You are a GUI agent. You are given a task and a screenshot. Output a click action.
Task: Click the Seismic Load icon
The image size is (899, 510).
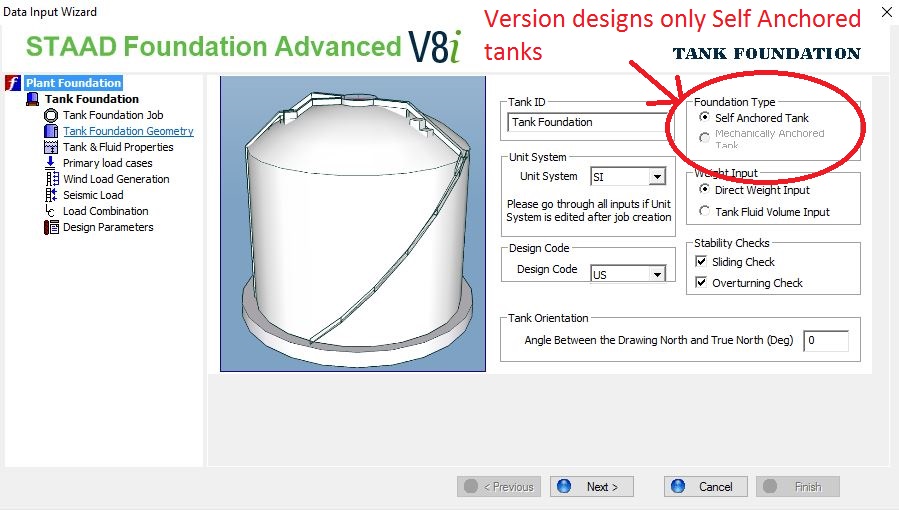51,195
